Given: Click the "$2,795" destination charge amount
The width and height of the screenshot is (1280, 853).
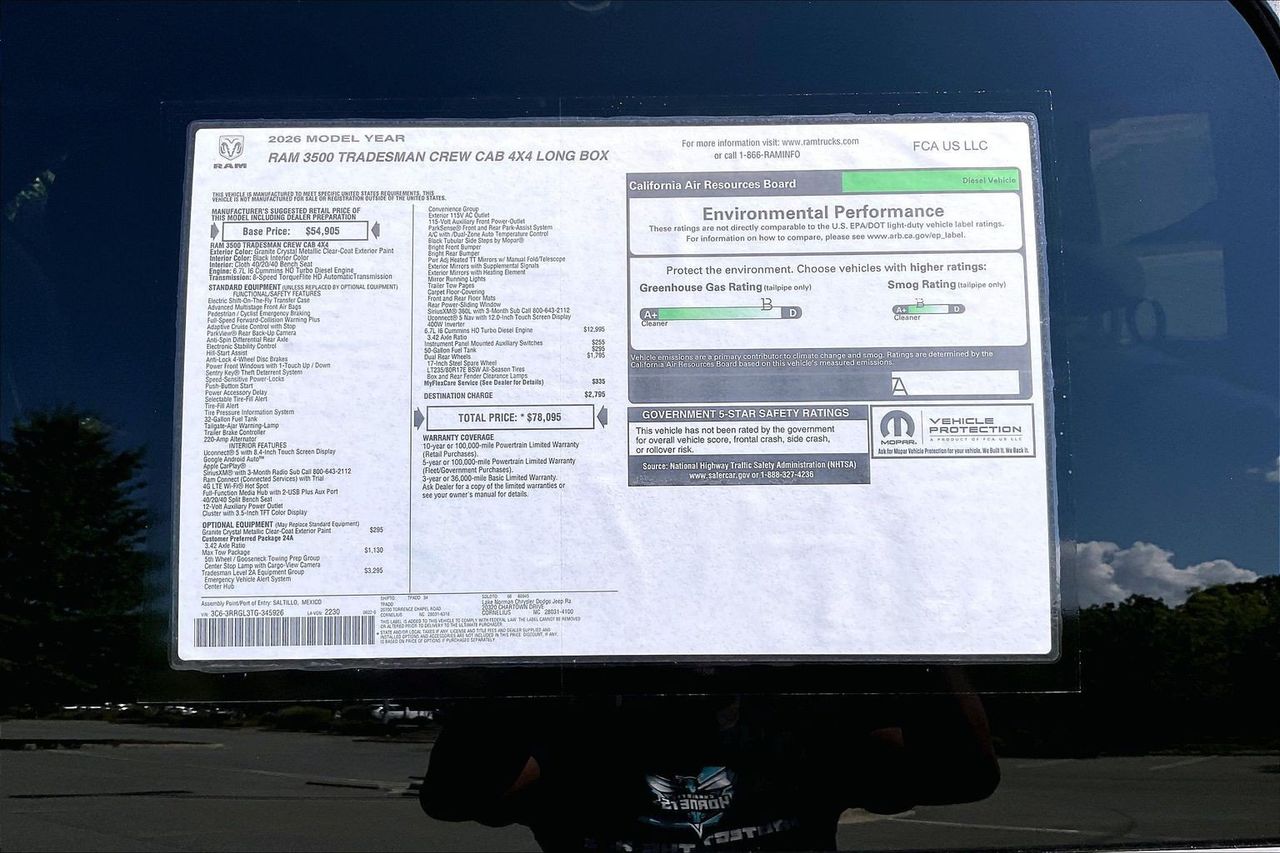Looking at the screenshot, I should click(594, 395).
